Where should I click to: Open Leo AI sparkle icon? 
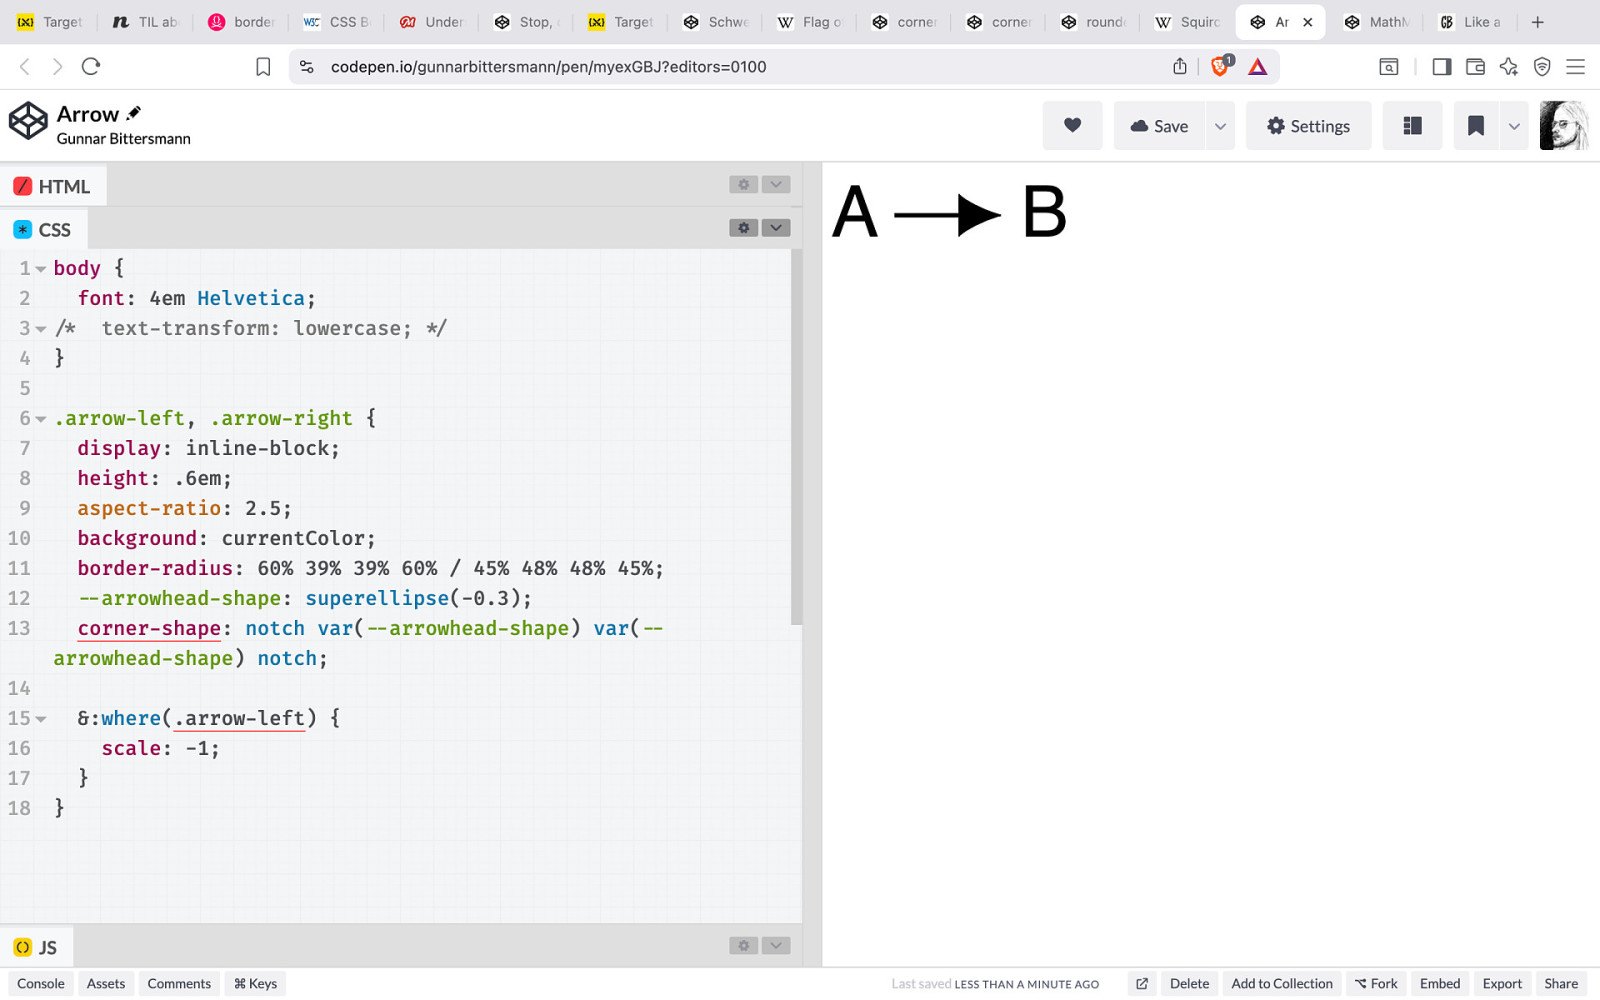(1509, 67)
